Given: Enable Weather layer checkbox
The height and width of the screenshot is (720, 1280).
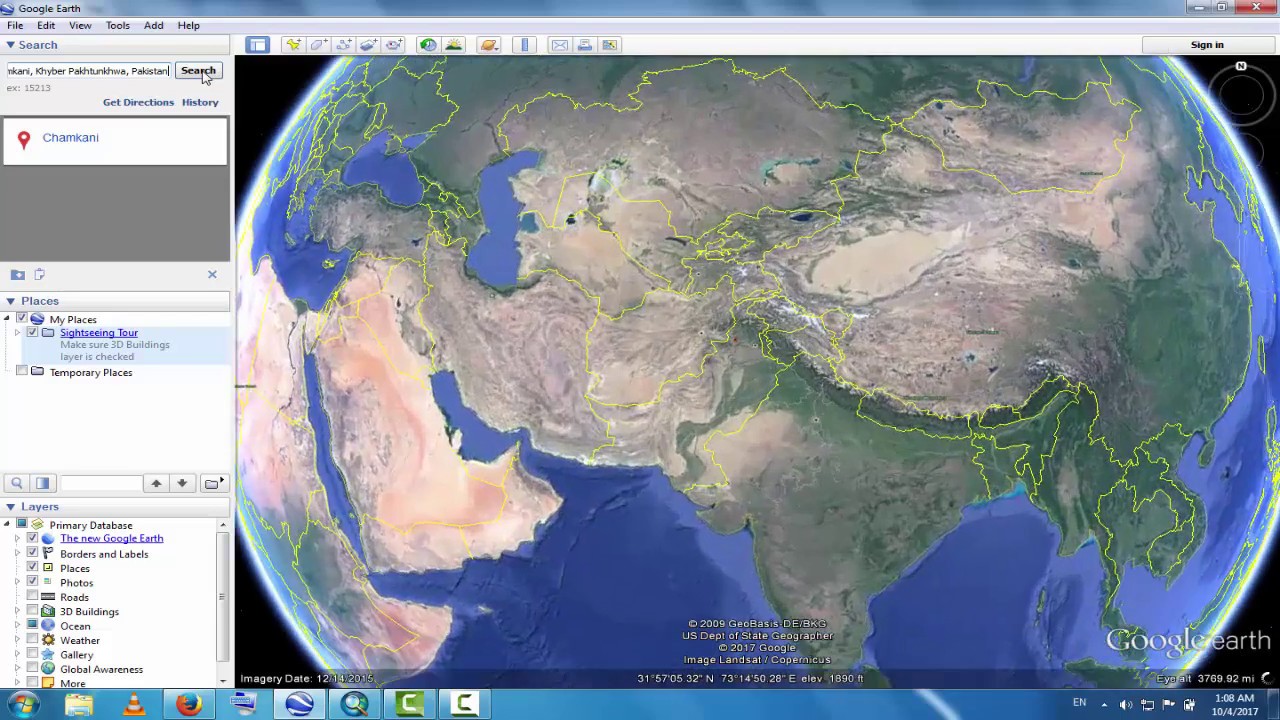Looking at the screenshot, I should point(32,640).
